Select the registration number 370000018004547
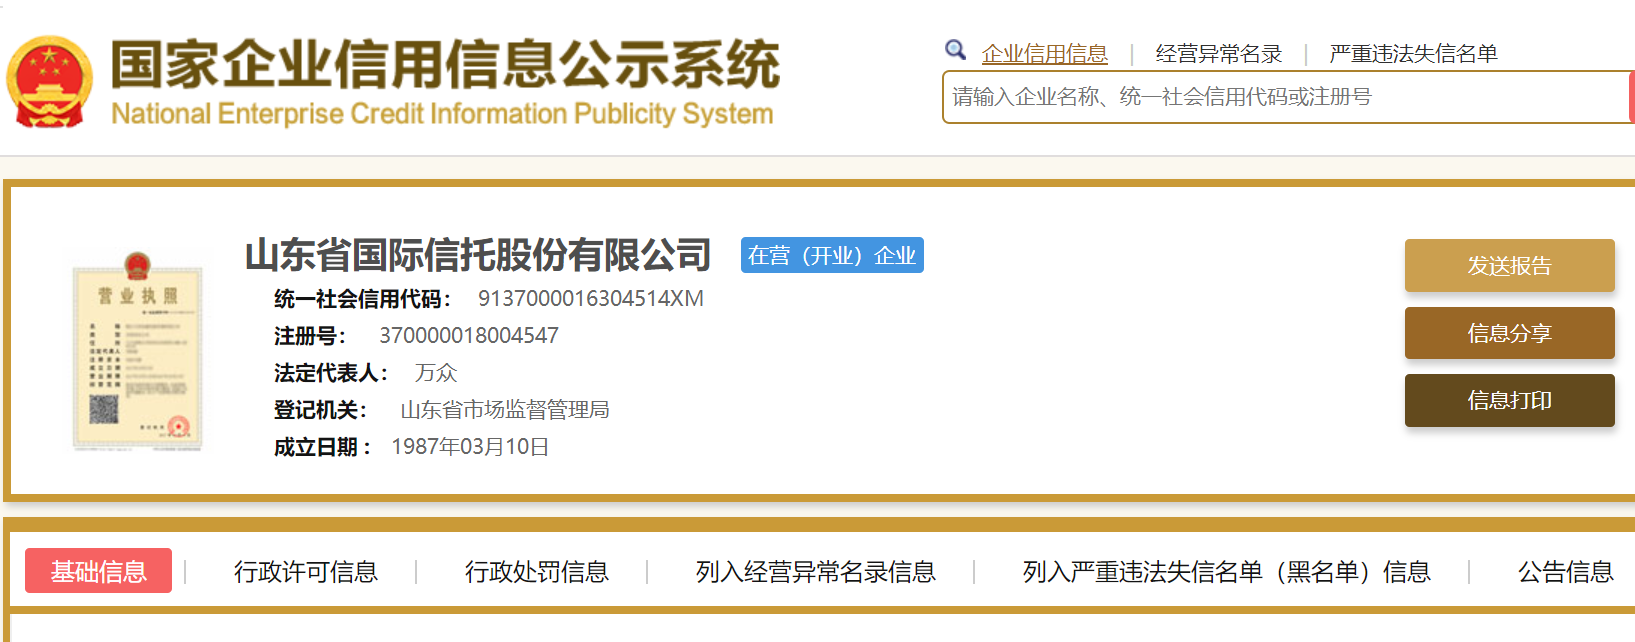This screenshot has width=1635, height=642. 469,336
